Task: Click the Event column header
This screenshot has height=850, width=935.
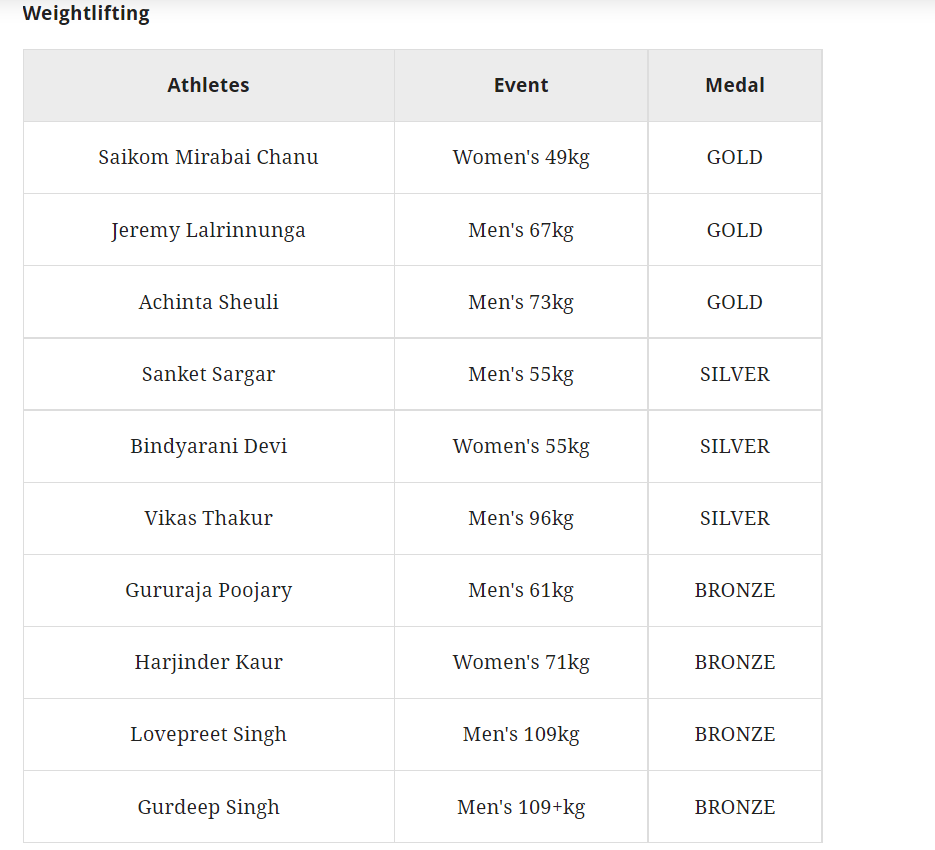Action: tap(521, 85)
